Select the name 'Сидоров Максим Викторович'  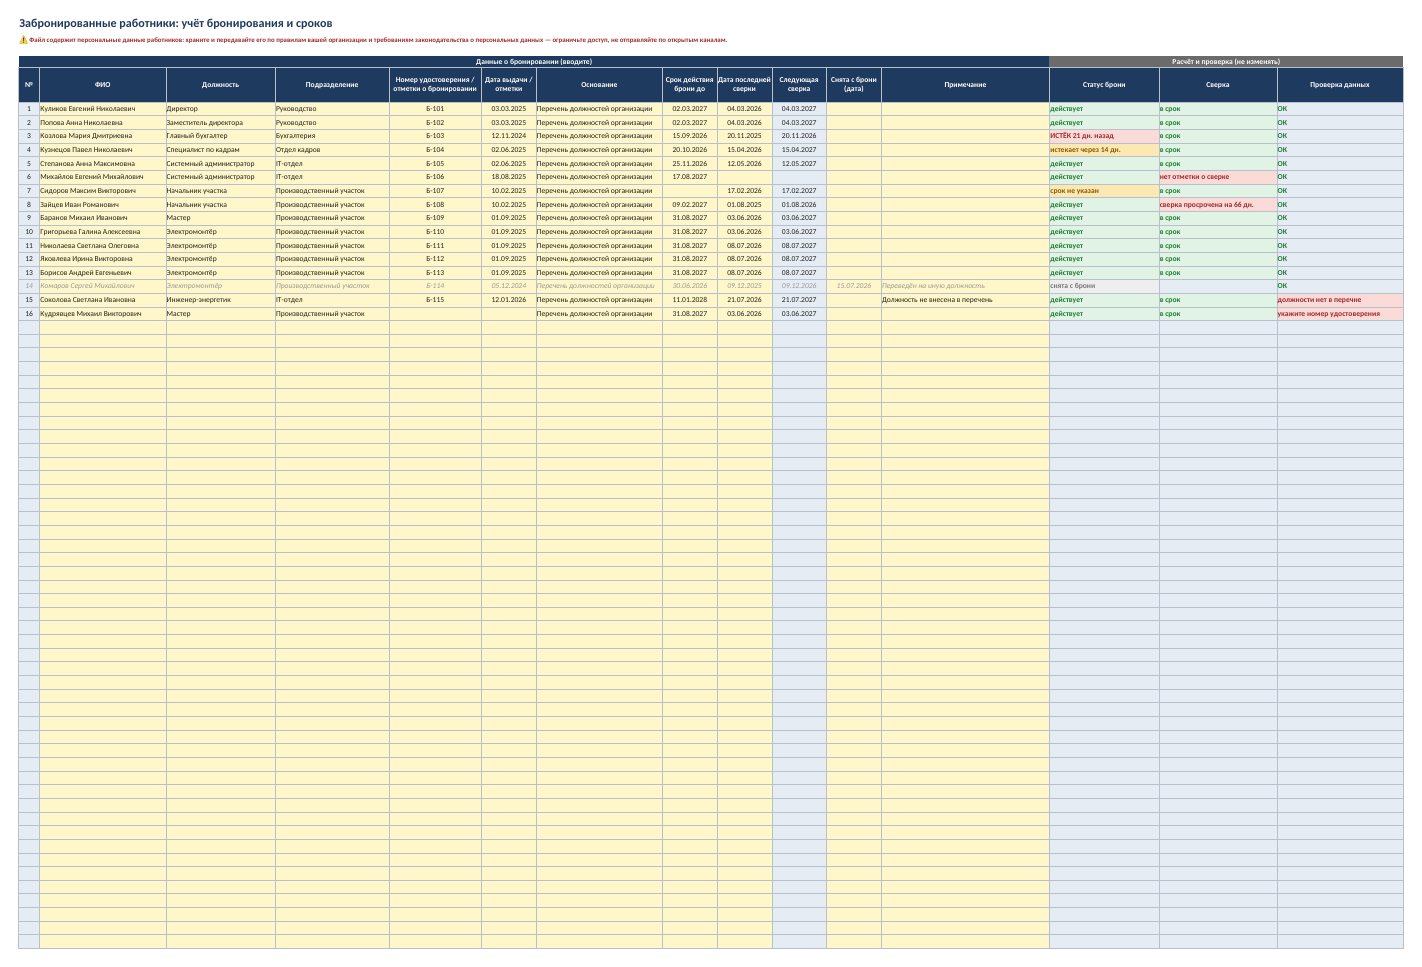click(103, 191)
